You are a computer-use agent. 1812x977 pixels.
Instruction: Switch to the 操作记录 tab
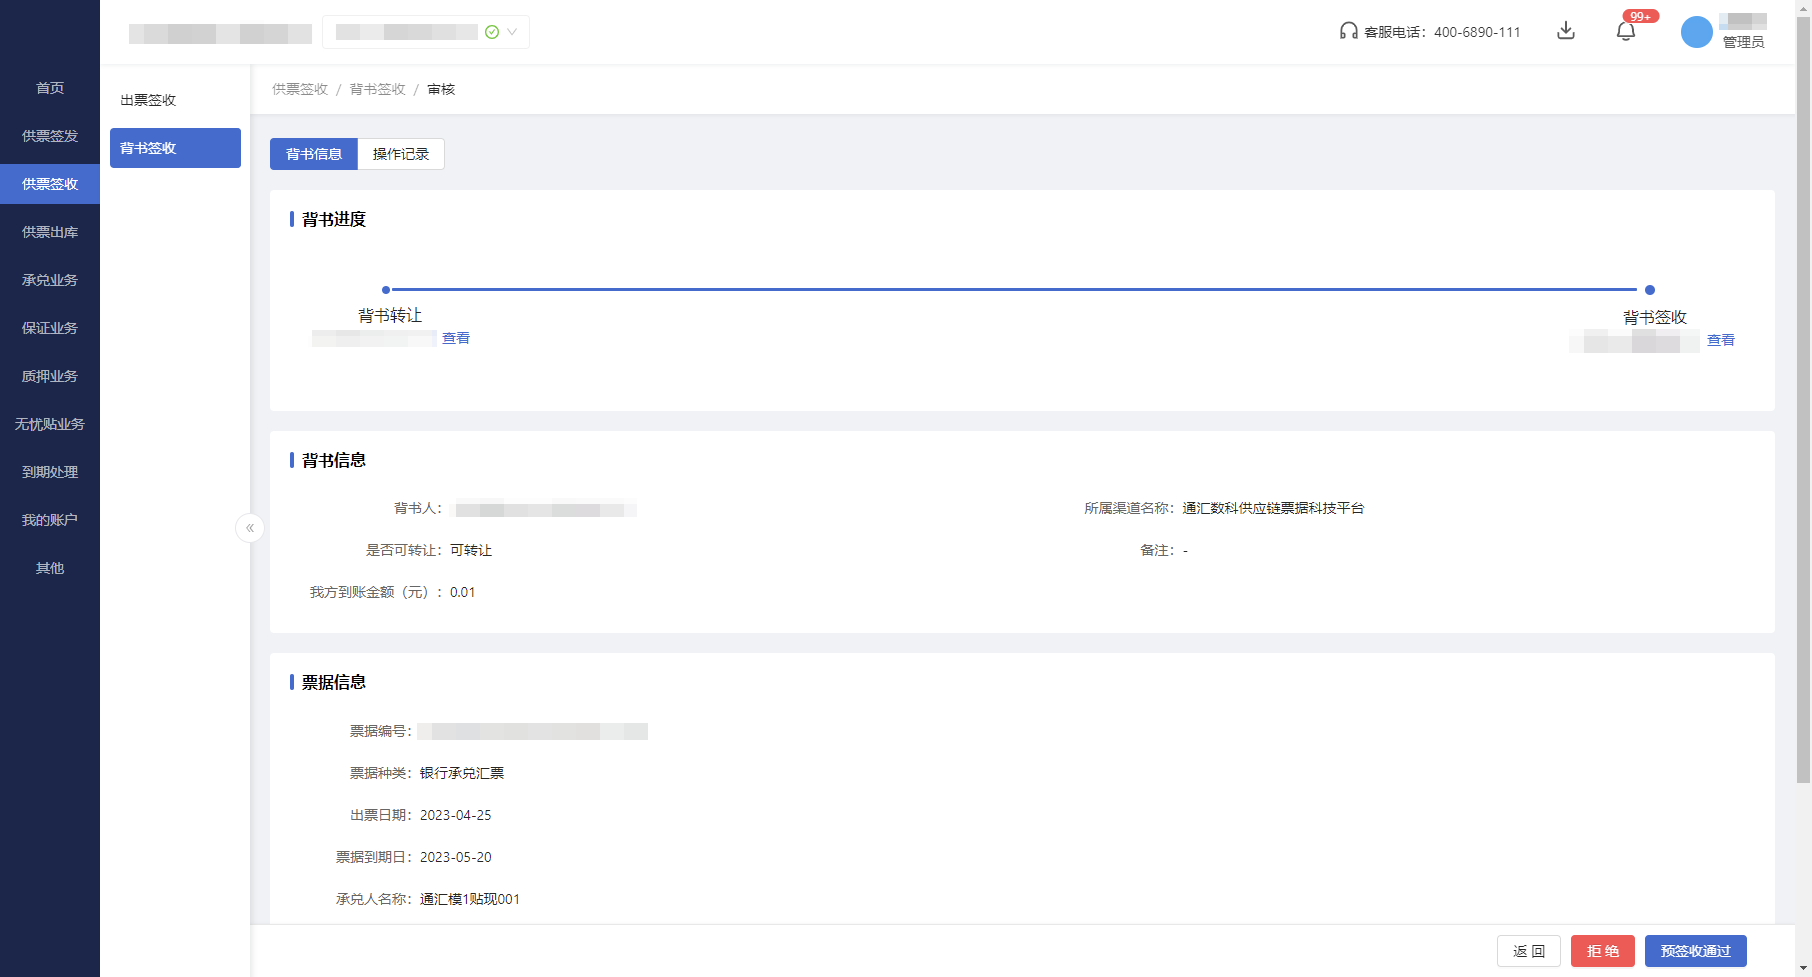[399, 153]
